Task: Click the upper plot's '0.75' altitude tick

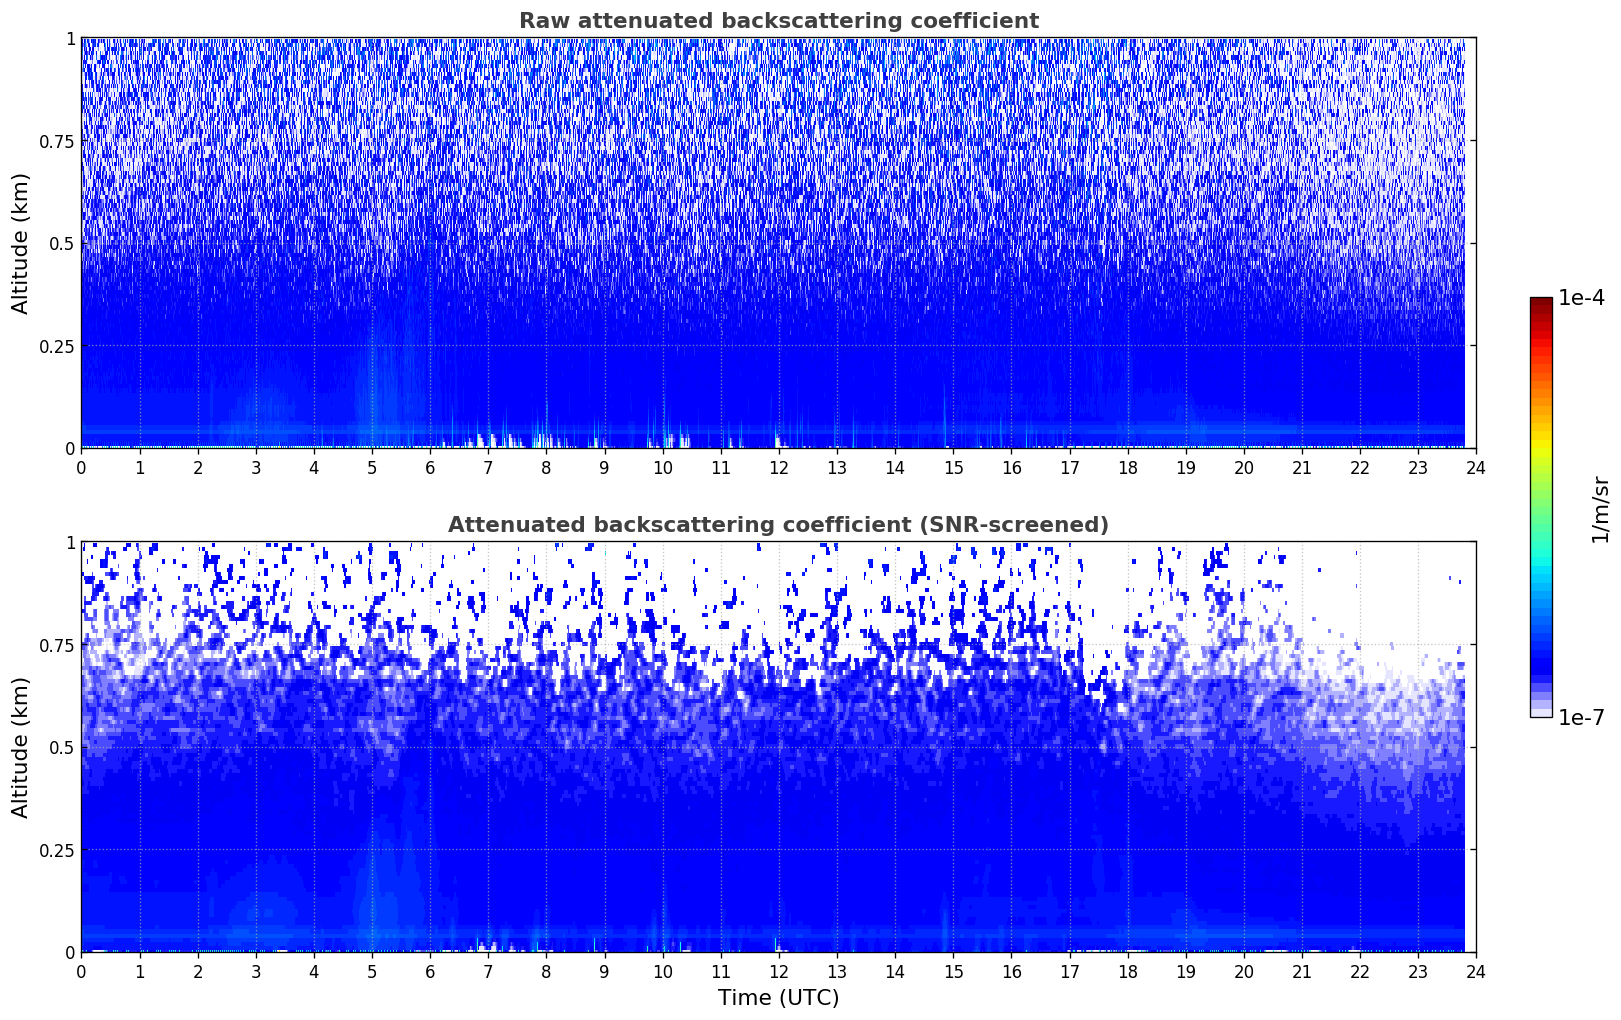Action: tap(57, 141)
